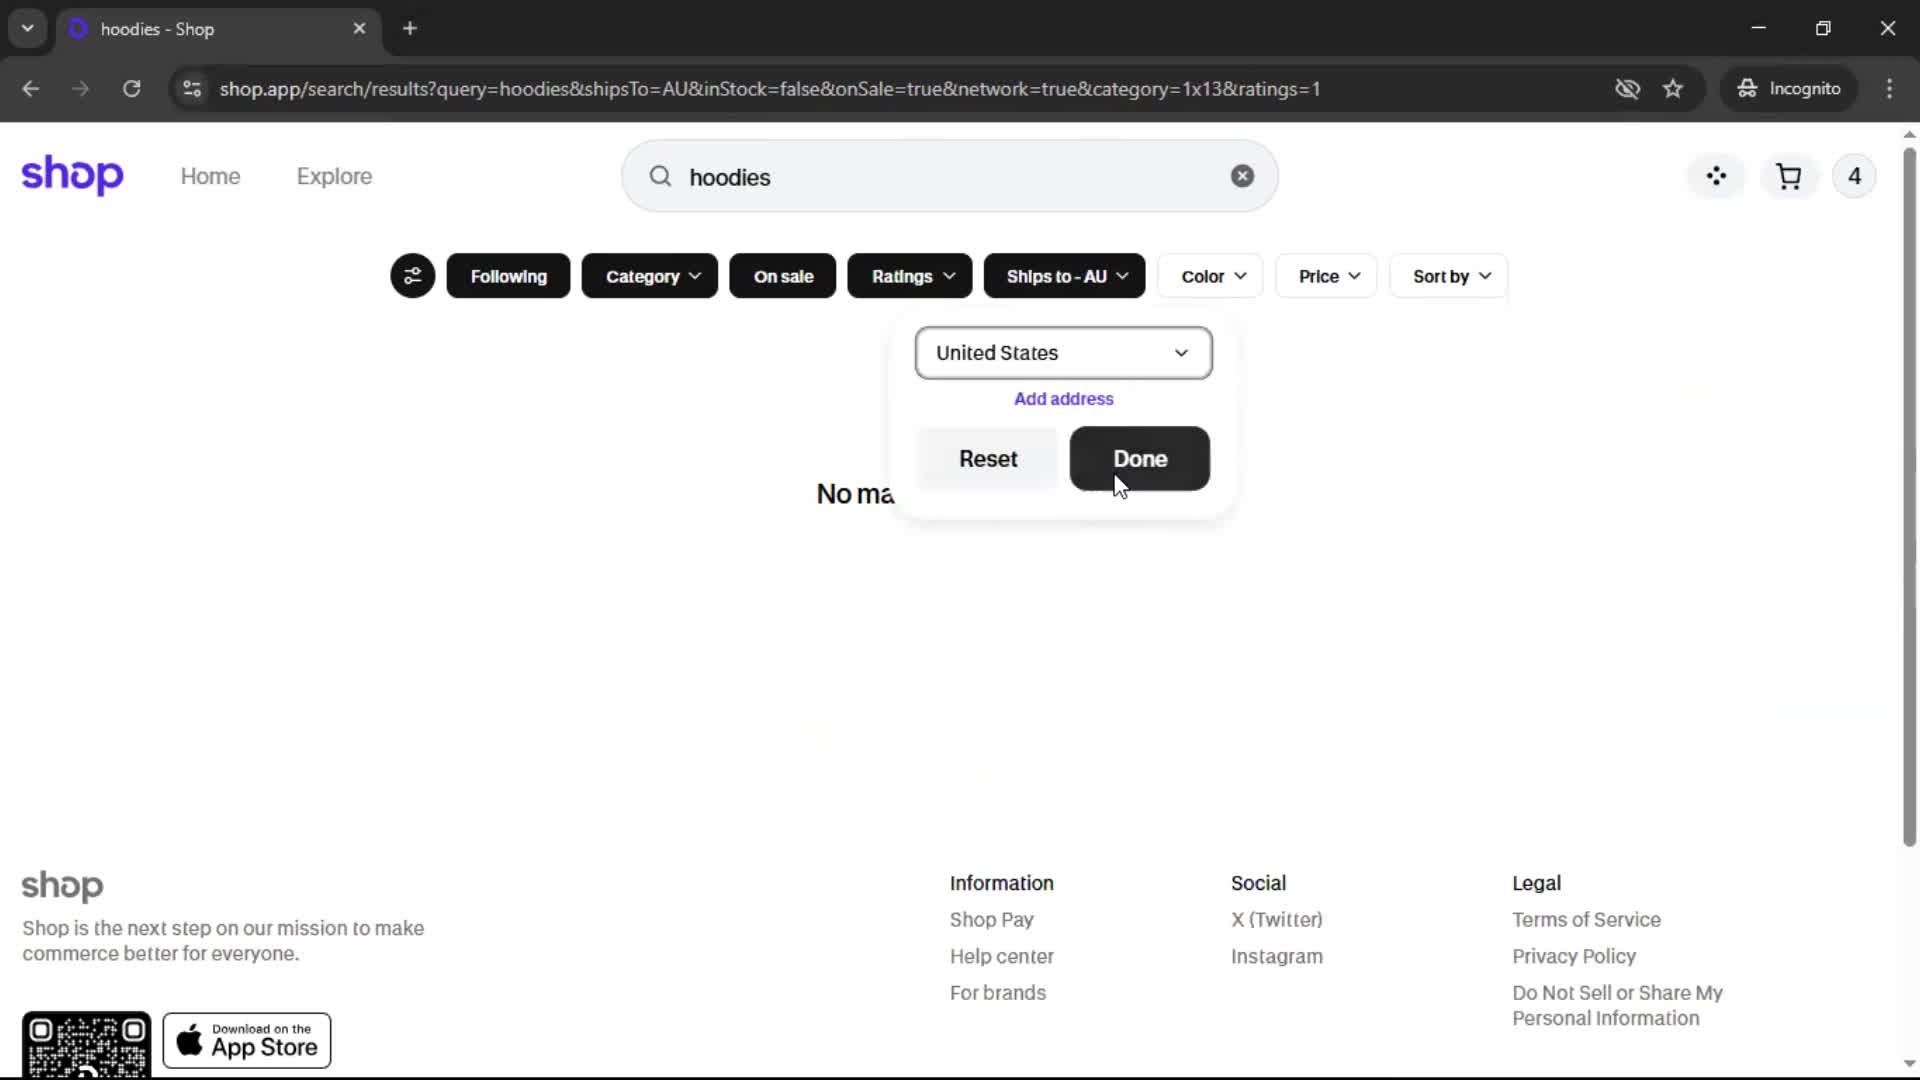Image resolution: width=1920 pixels, height=1080 pixels.
Task: Open the Chrome three-dot menu
Action: coord(1889,89)
